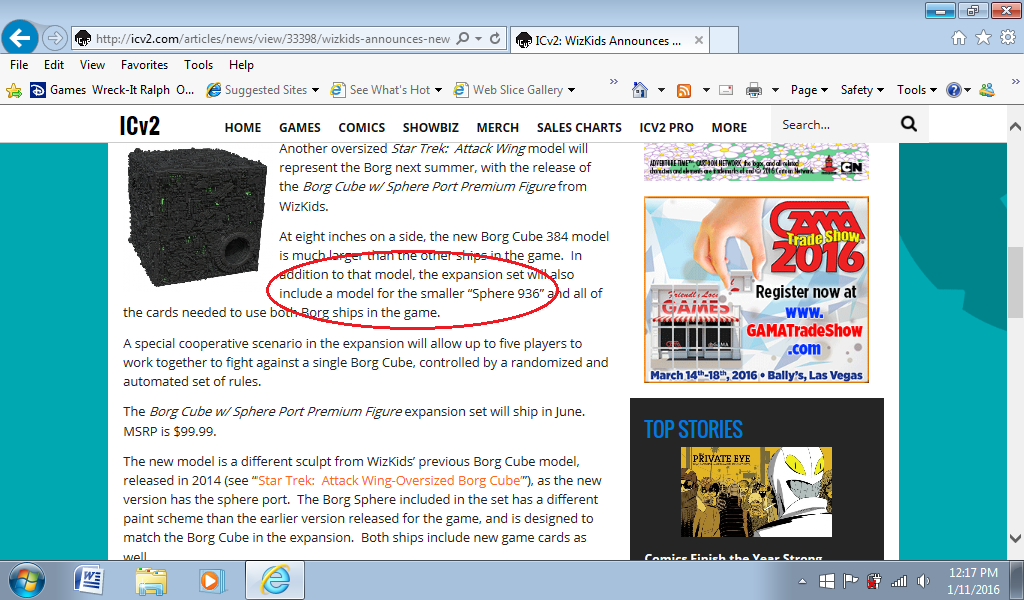Add this page to the Favorites bar
Screen dimensions: 1024x600
tap(14, 90)
